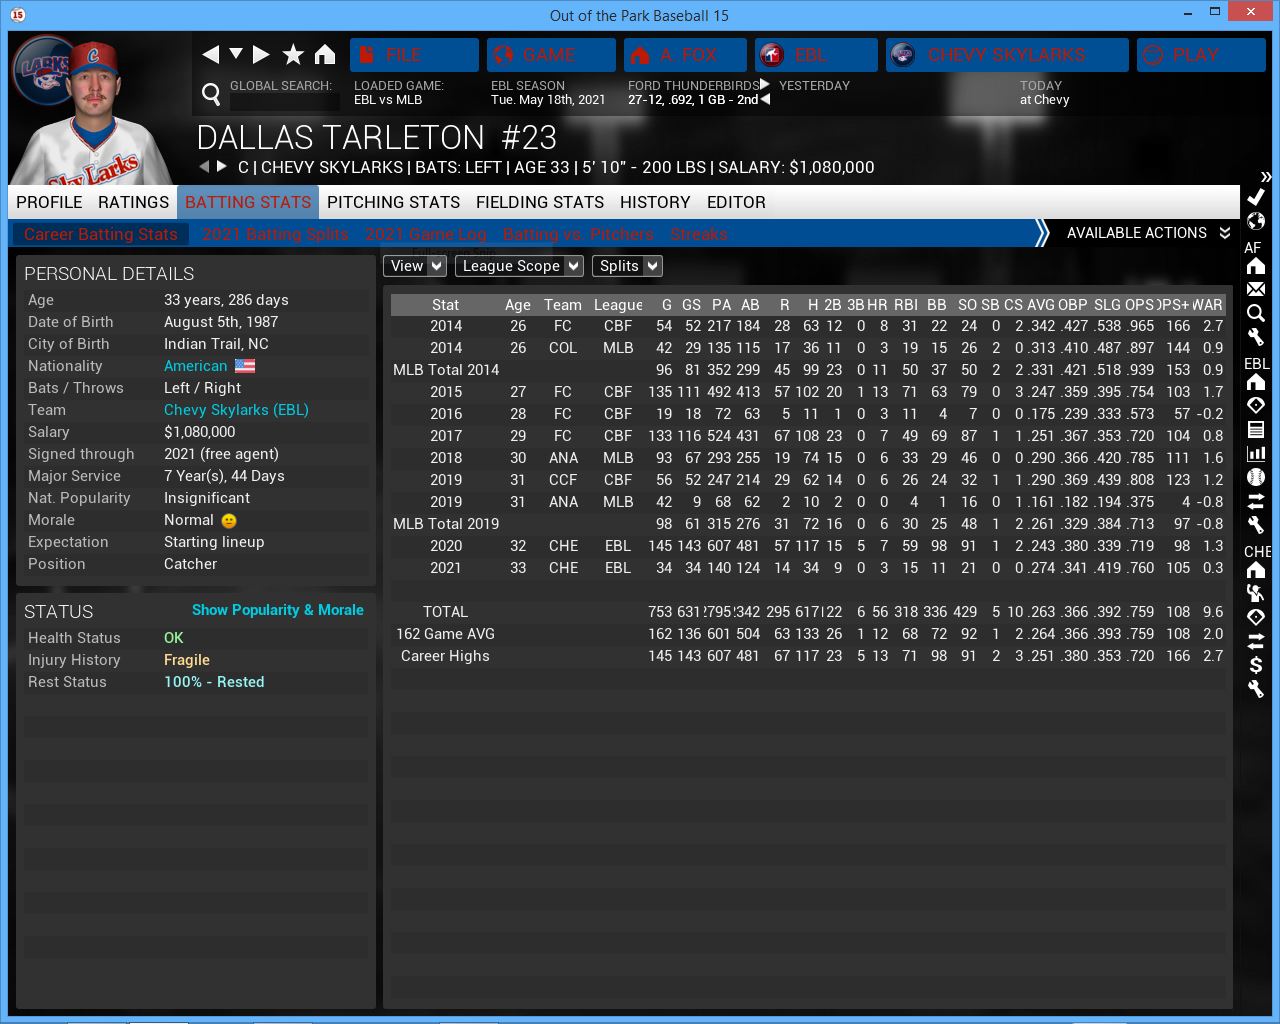The width and height of the screenshot is (1280, 1024).
Task: Sort stats table by WAR column header
Action: (1207, 305)
